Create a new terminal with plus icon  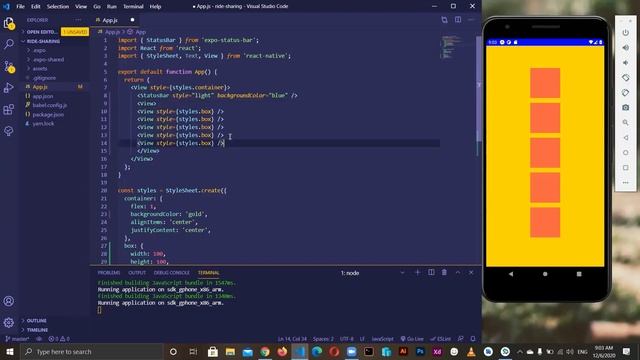[x=417, y=272]
